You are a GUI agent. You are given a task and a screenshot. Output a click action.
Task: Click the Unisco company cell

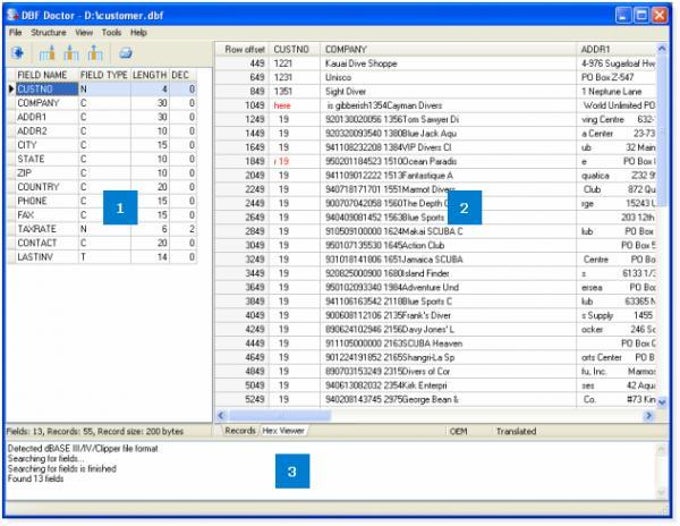(x=448, y=77)
